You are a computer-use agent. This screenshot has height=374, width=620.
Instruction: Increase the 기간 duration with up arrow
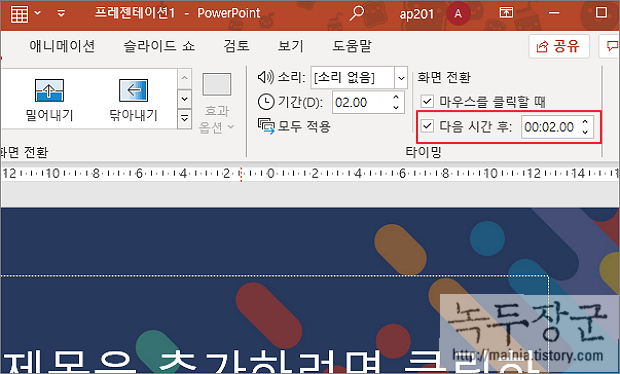396,97
